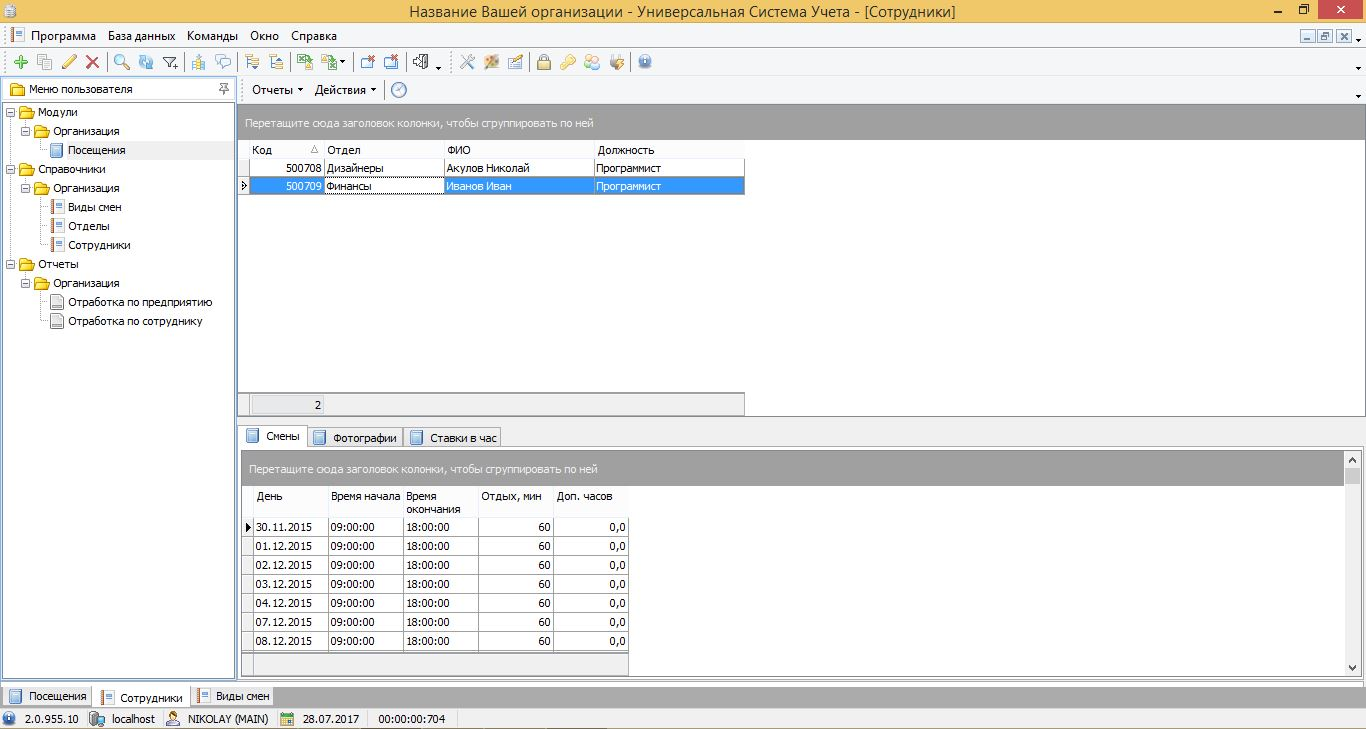Click the golden key Password icon

(x=567, y=62)
